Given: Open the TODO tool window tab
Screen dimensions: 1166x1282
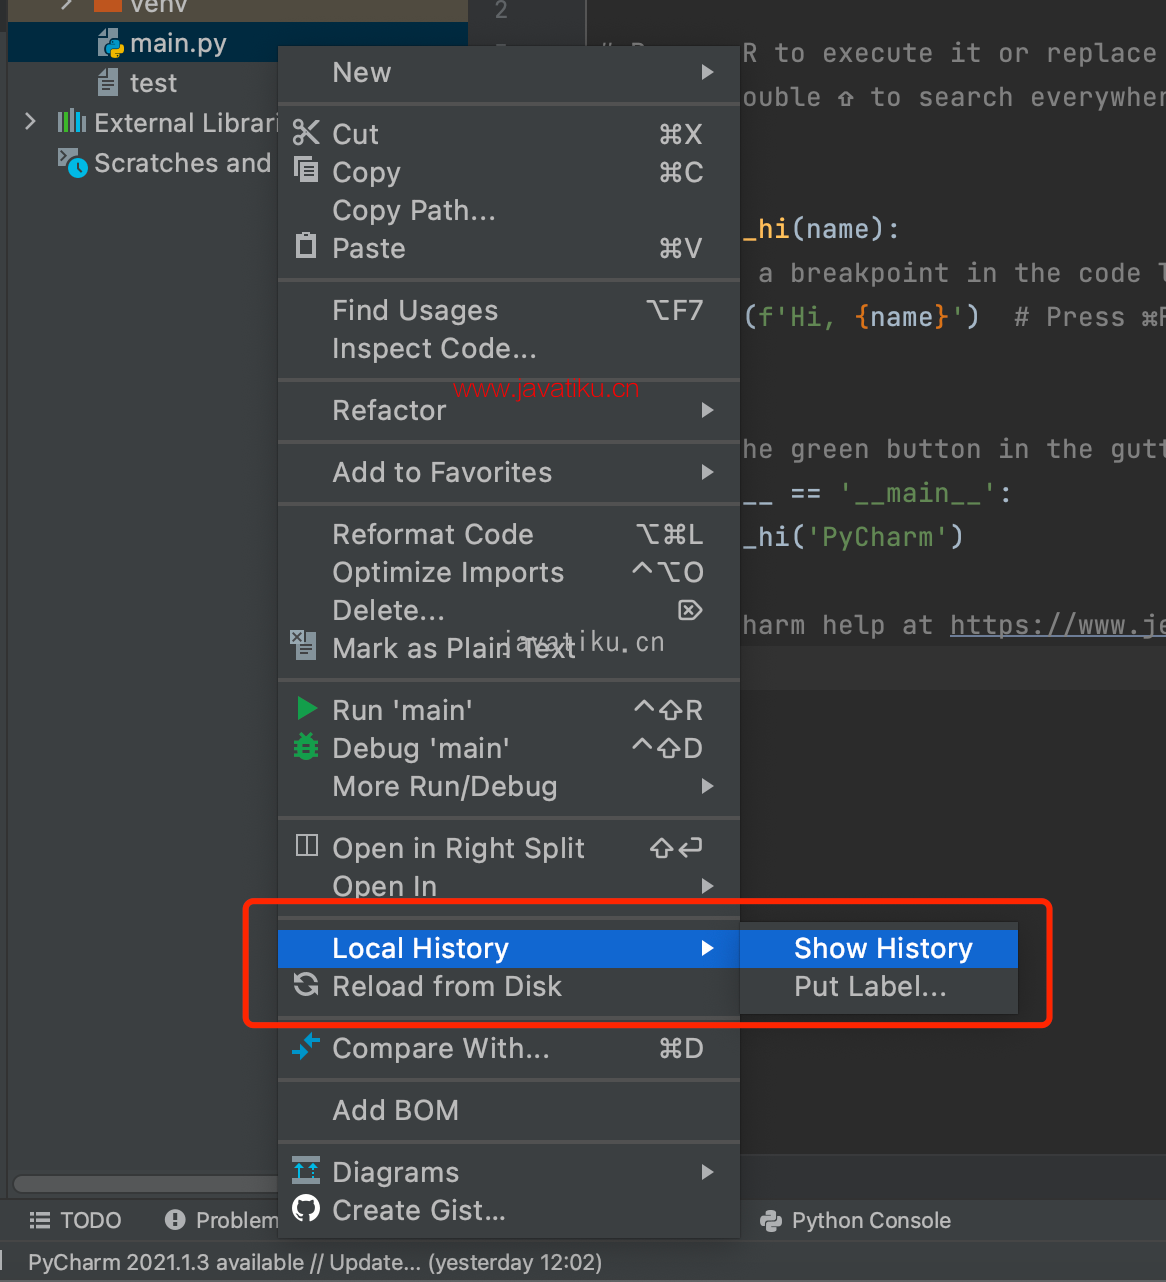Looking at the screenshot, I should pyautogui.click(x=76, y=1220).
